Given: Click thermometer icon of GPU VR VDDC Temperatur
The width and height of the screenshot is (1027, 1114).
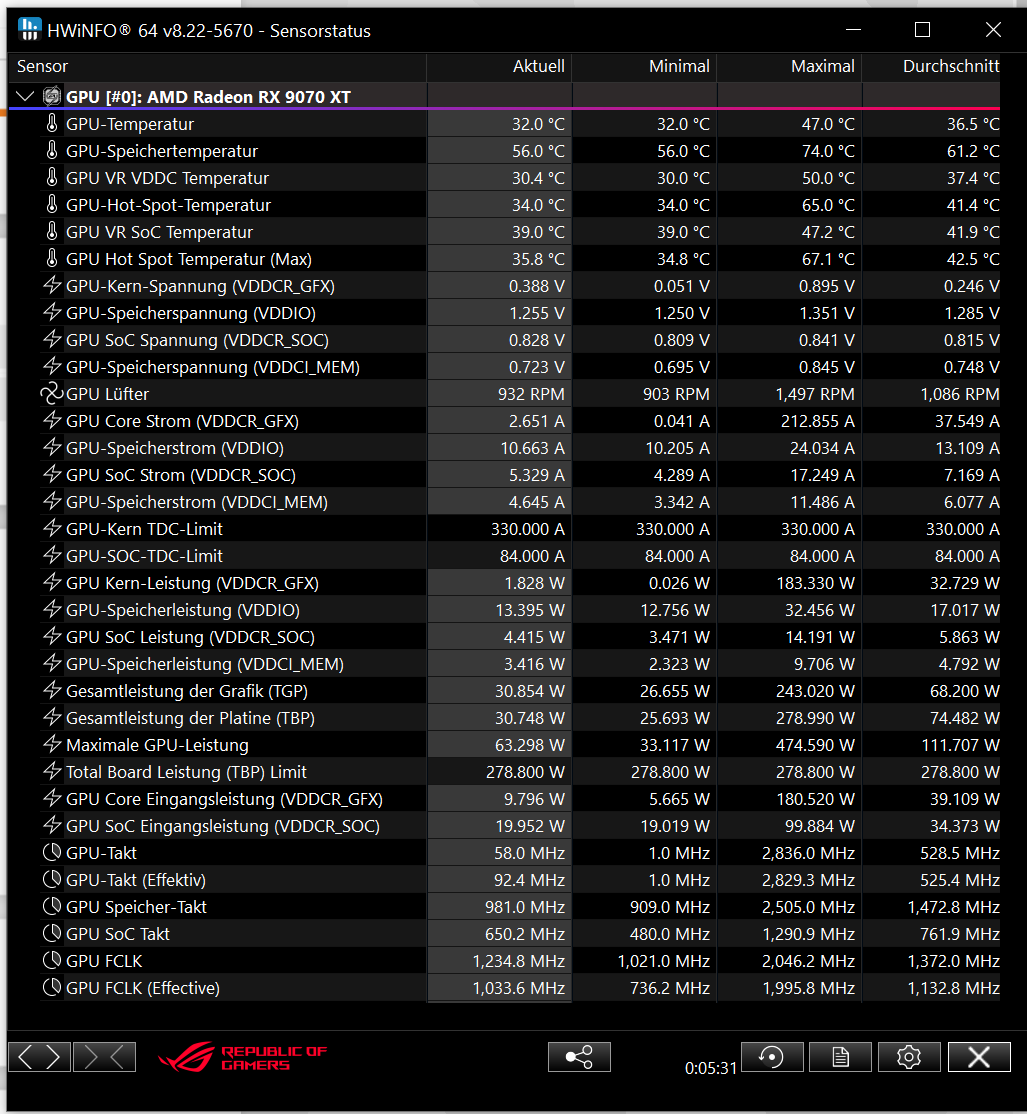Looking at the screenshot, I should pos(52,178).
